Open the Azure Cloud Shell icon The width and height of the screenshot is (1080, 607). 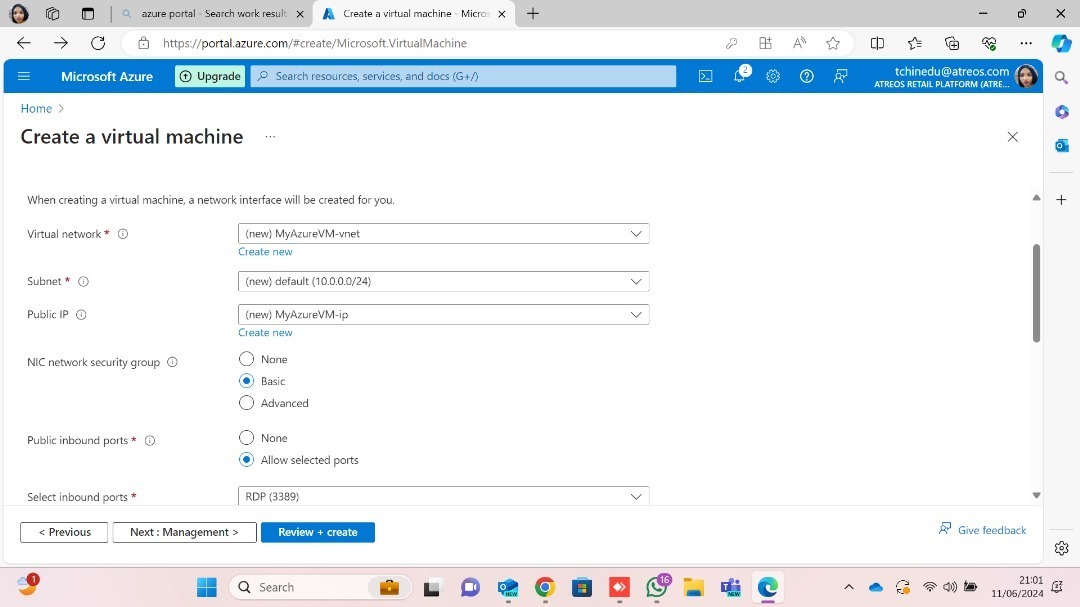pos(706,76)
